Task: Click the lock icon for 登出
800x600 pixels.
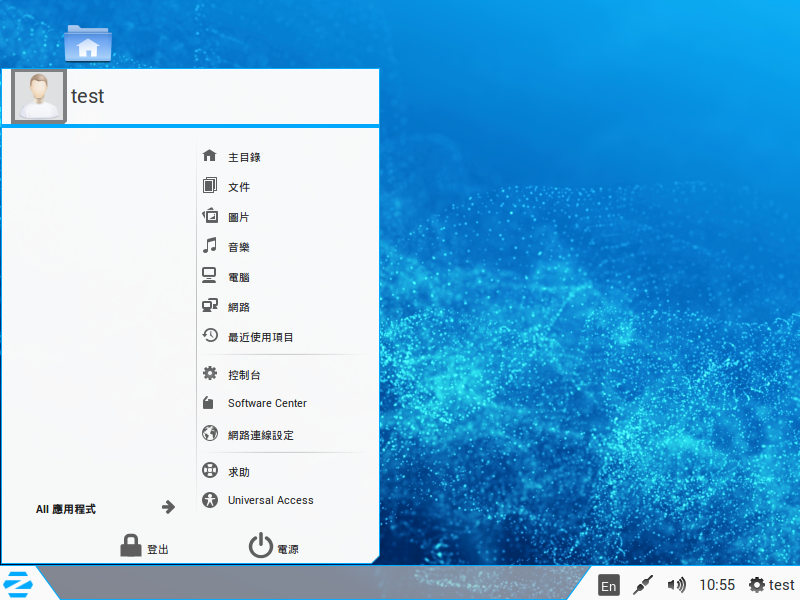Action: pos(131,545)
